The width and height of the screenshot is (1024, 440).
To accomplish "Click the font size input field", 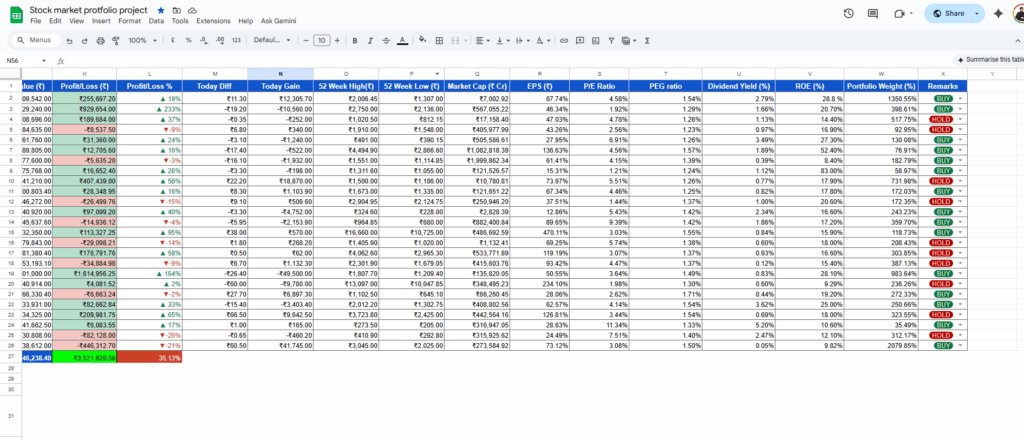I will [321, 40].
